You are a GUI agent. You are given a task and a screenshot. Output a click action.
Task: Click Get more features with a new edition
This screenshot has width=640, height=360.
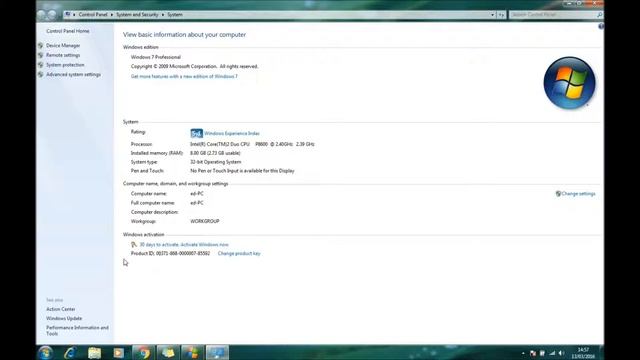click(184, 76)
